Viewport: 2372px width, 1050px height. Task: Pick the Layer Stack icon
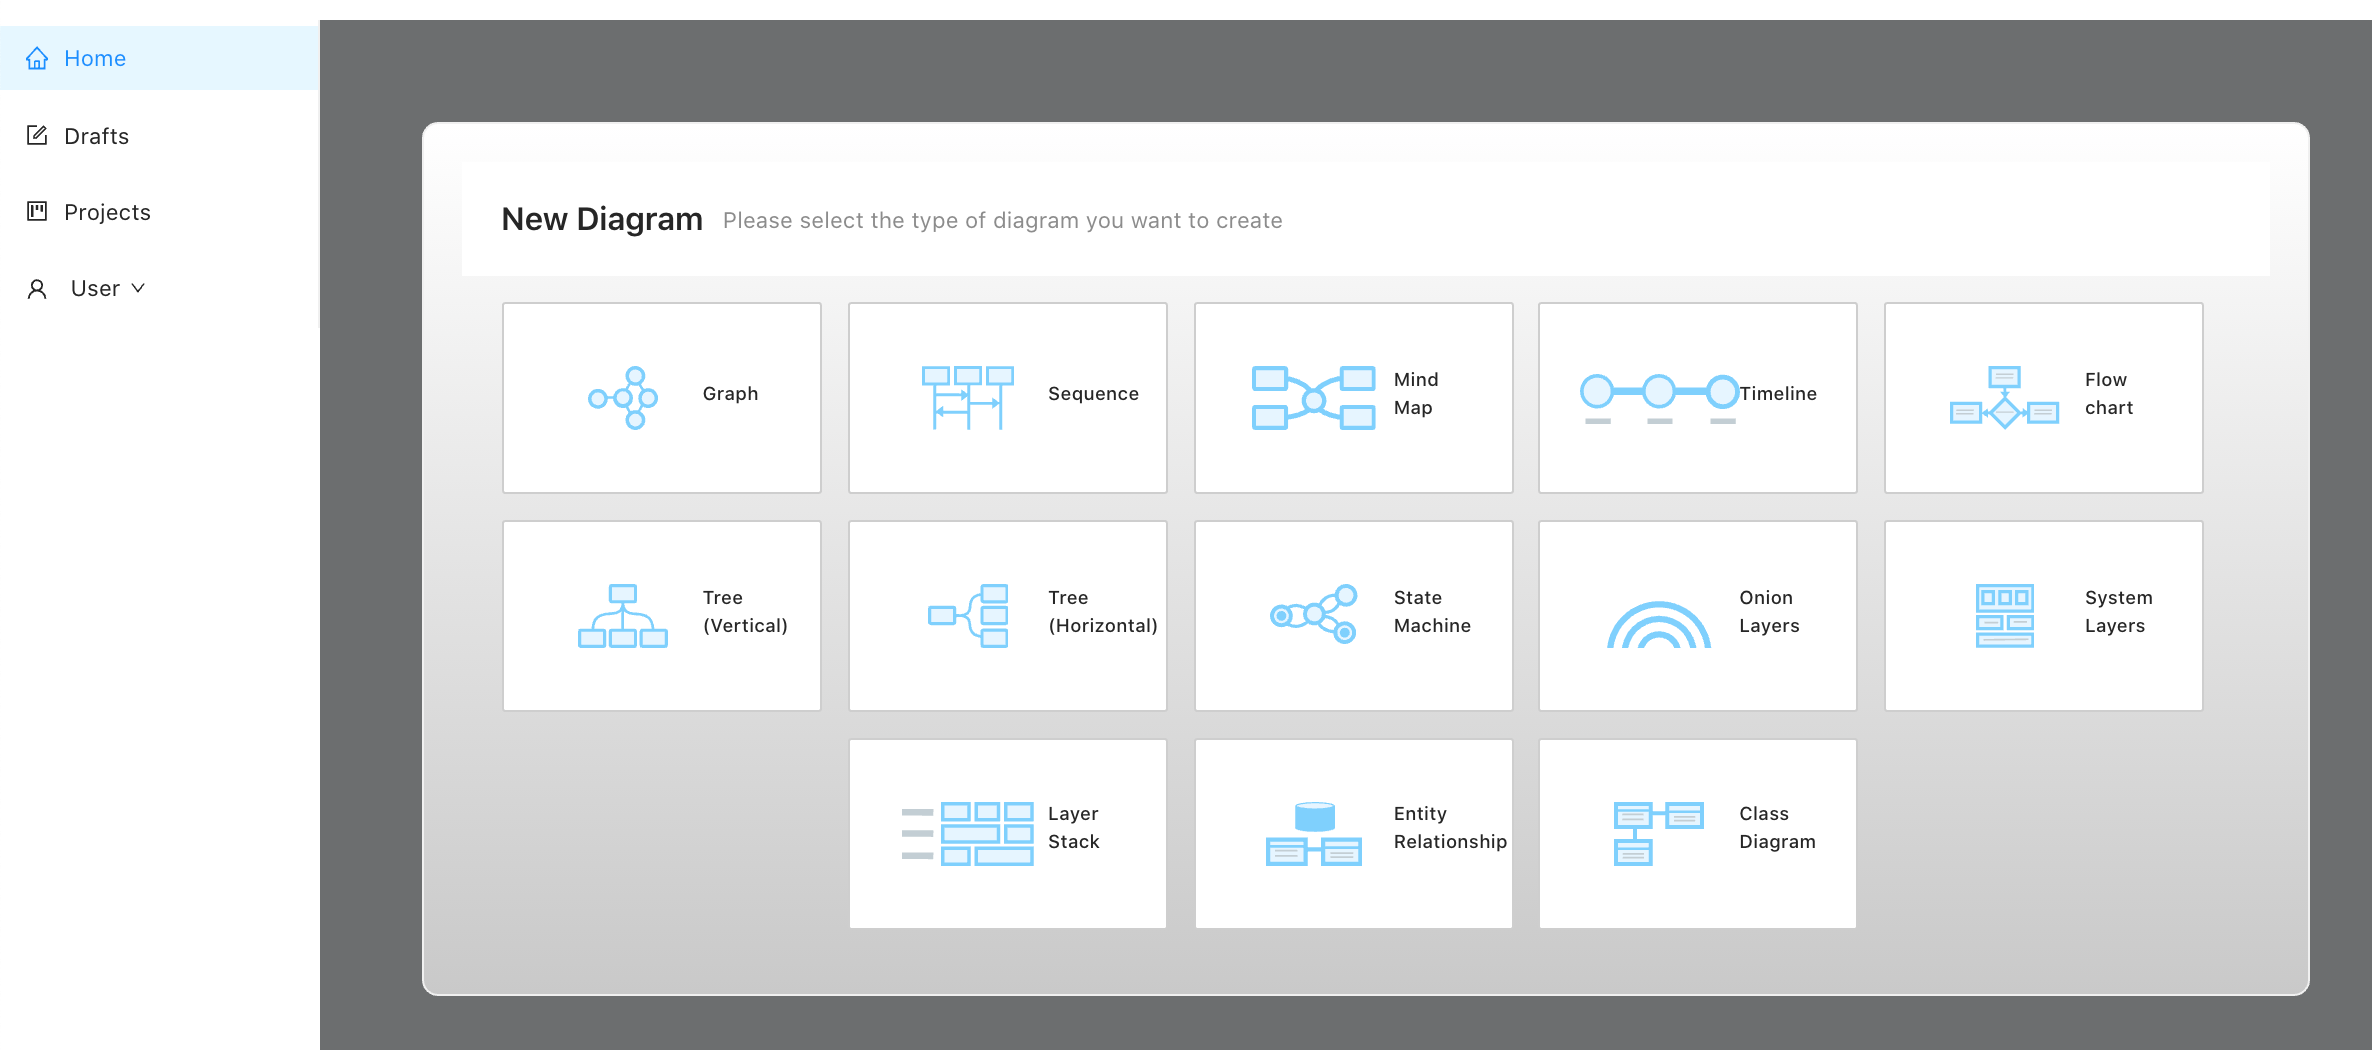967,833
